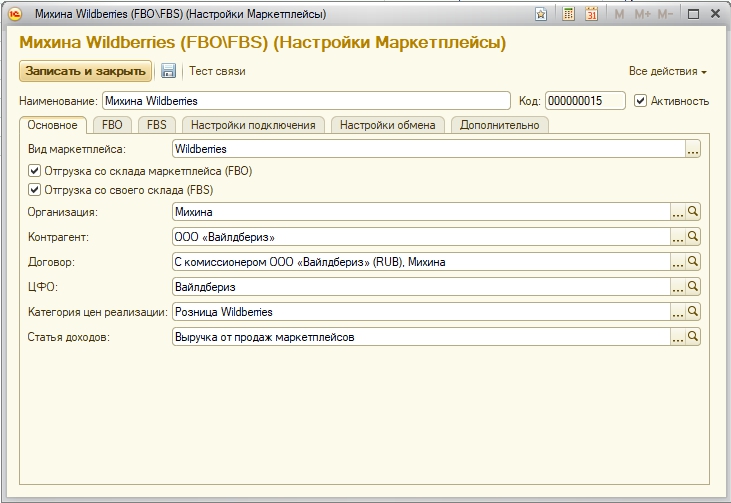
Task: Click magnifier icon next to Договор field
Action: 693,262
